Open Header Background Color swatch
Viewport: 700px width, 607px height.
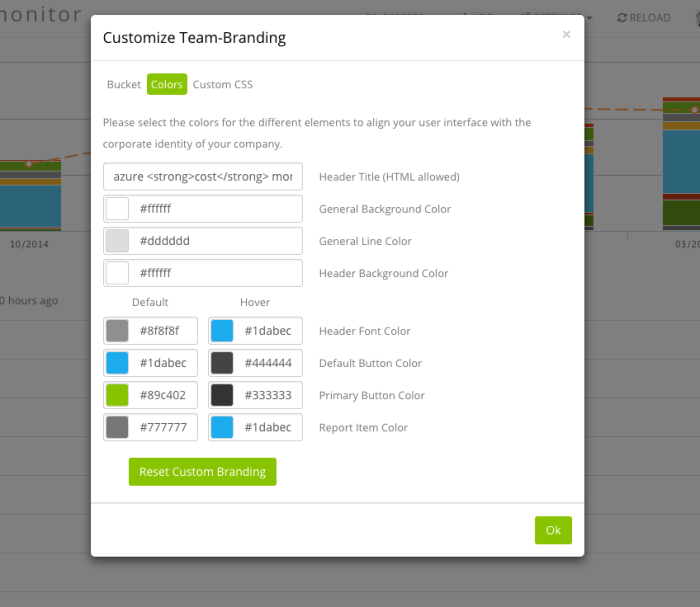(x=117, y=273)
